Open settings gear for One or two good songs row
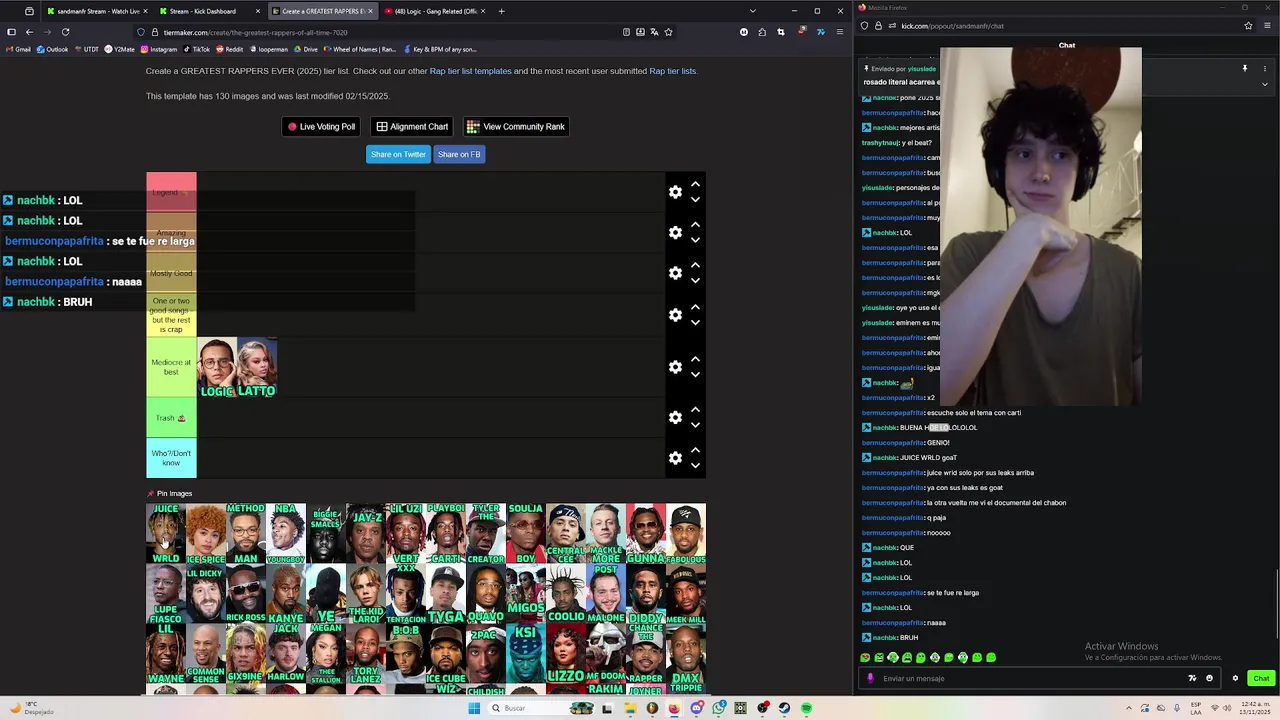This screenshot has width=1280, height=720. point(675,315)
